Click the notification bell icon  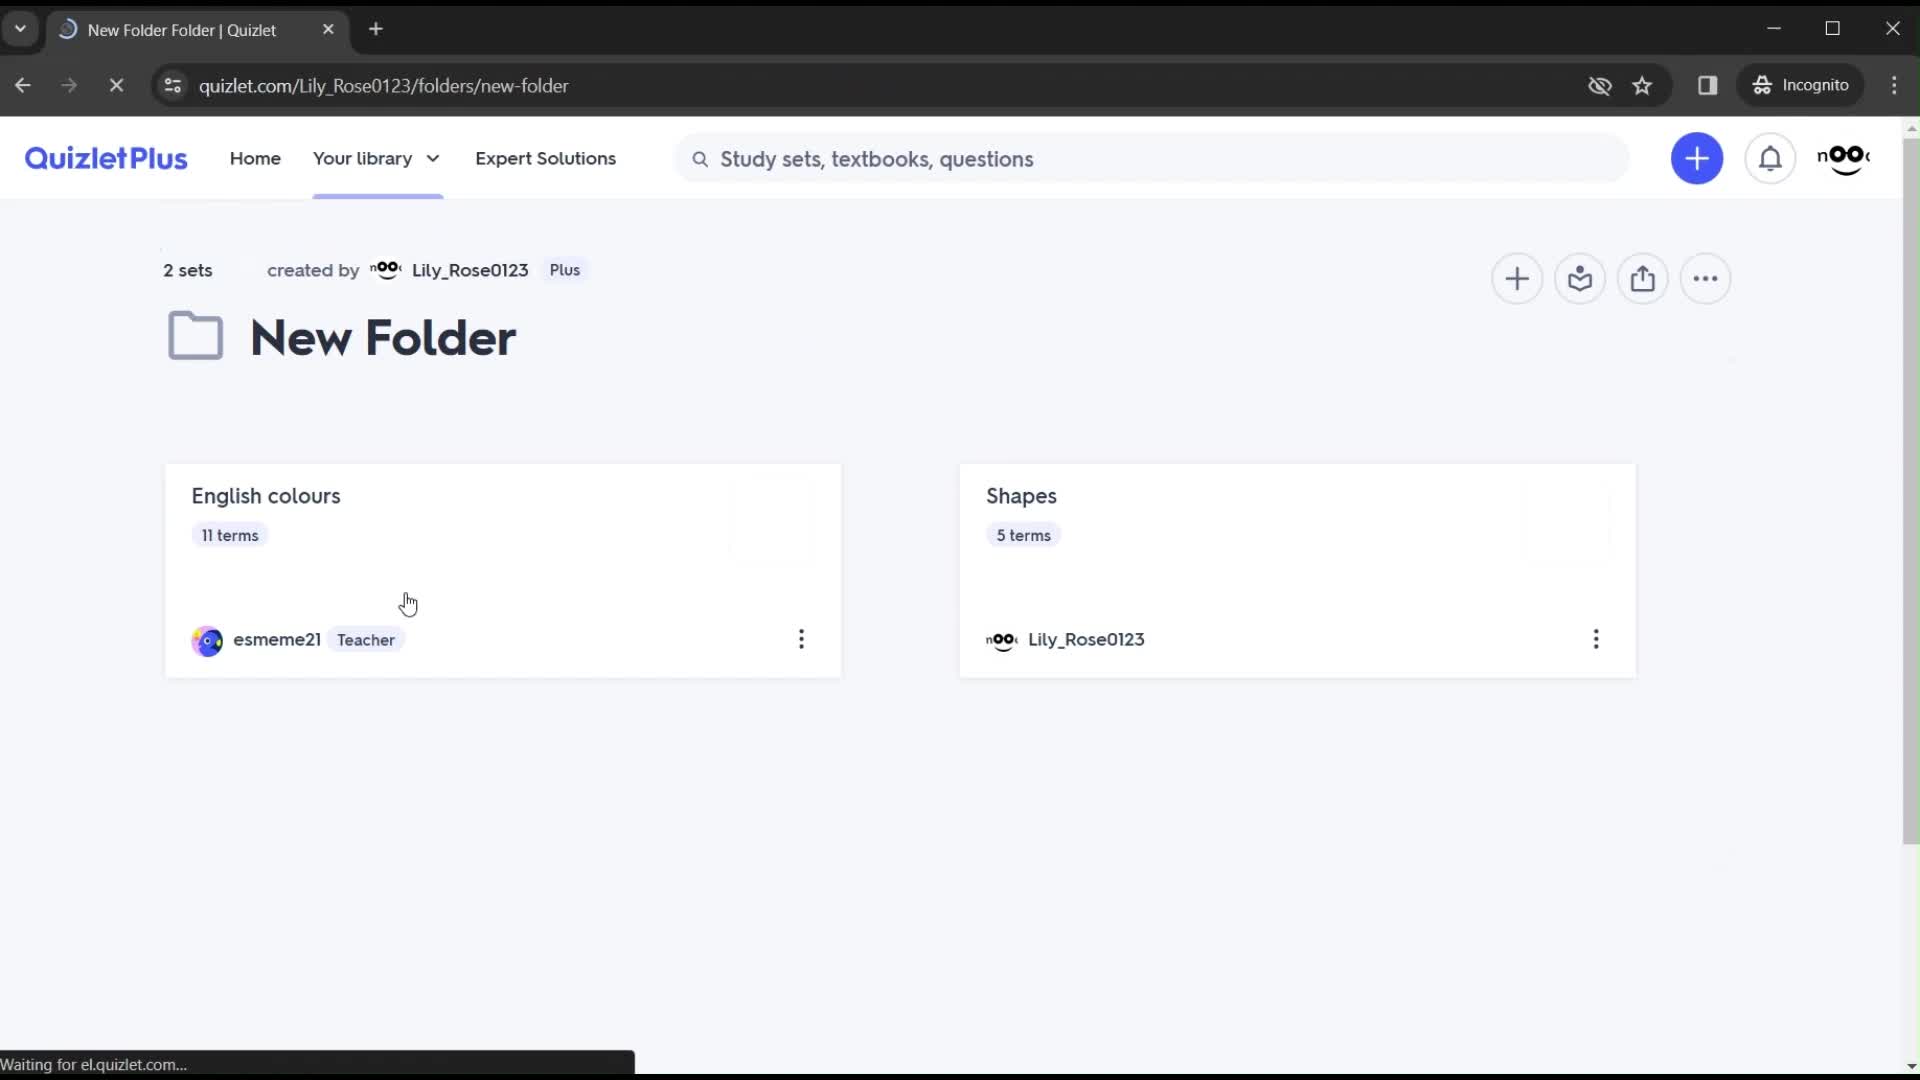pyautogui.click(x=1771, y=158)
